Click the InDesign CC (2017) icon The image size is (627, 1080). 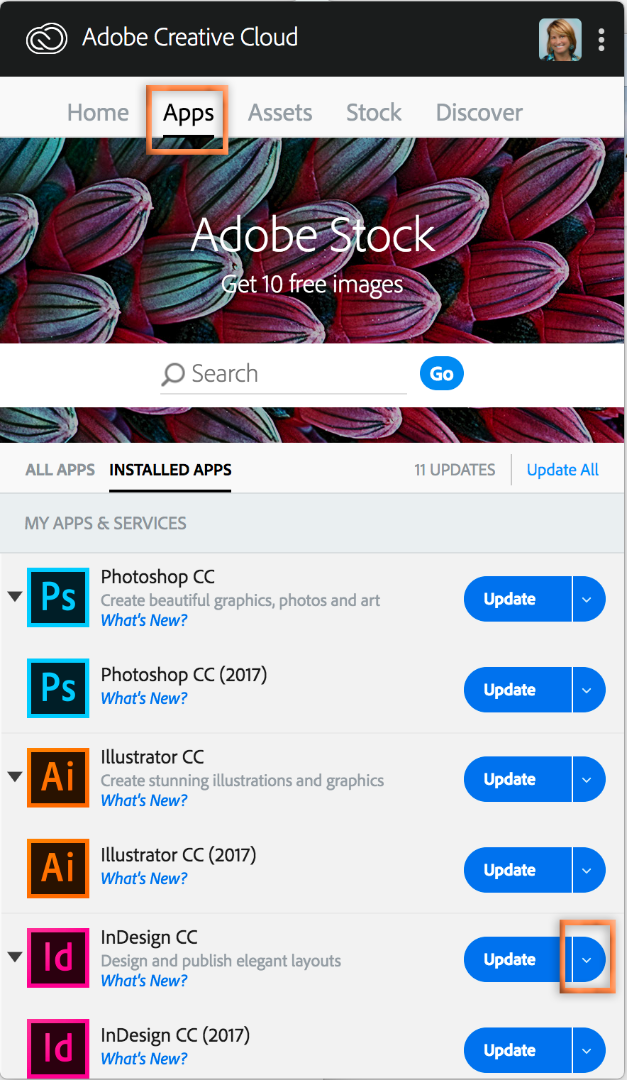click(x=58, y=1048)
